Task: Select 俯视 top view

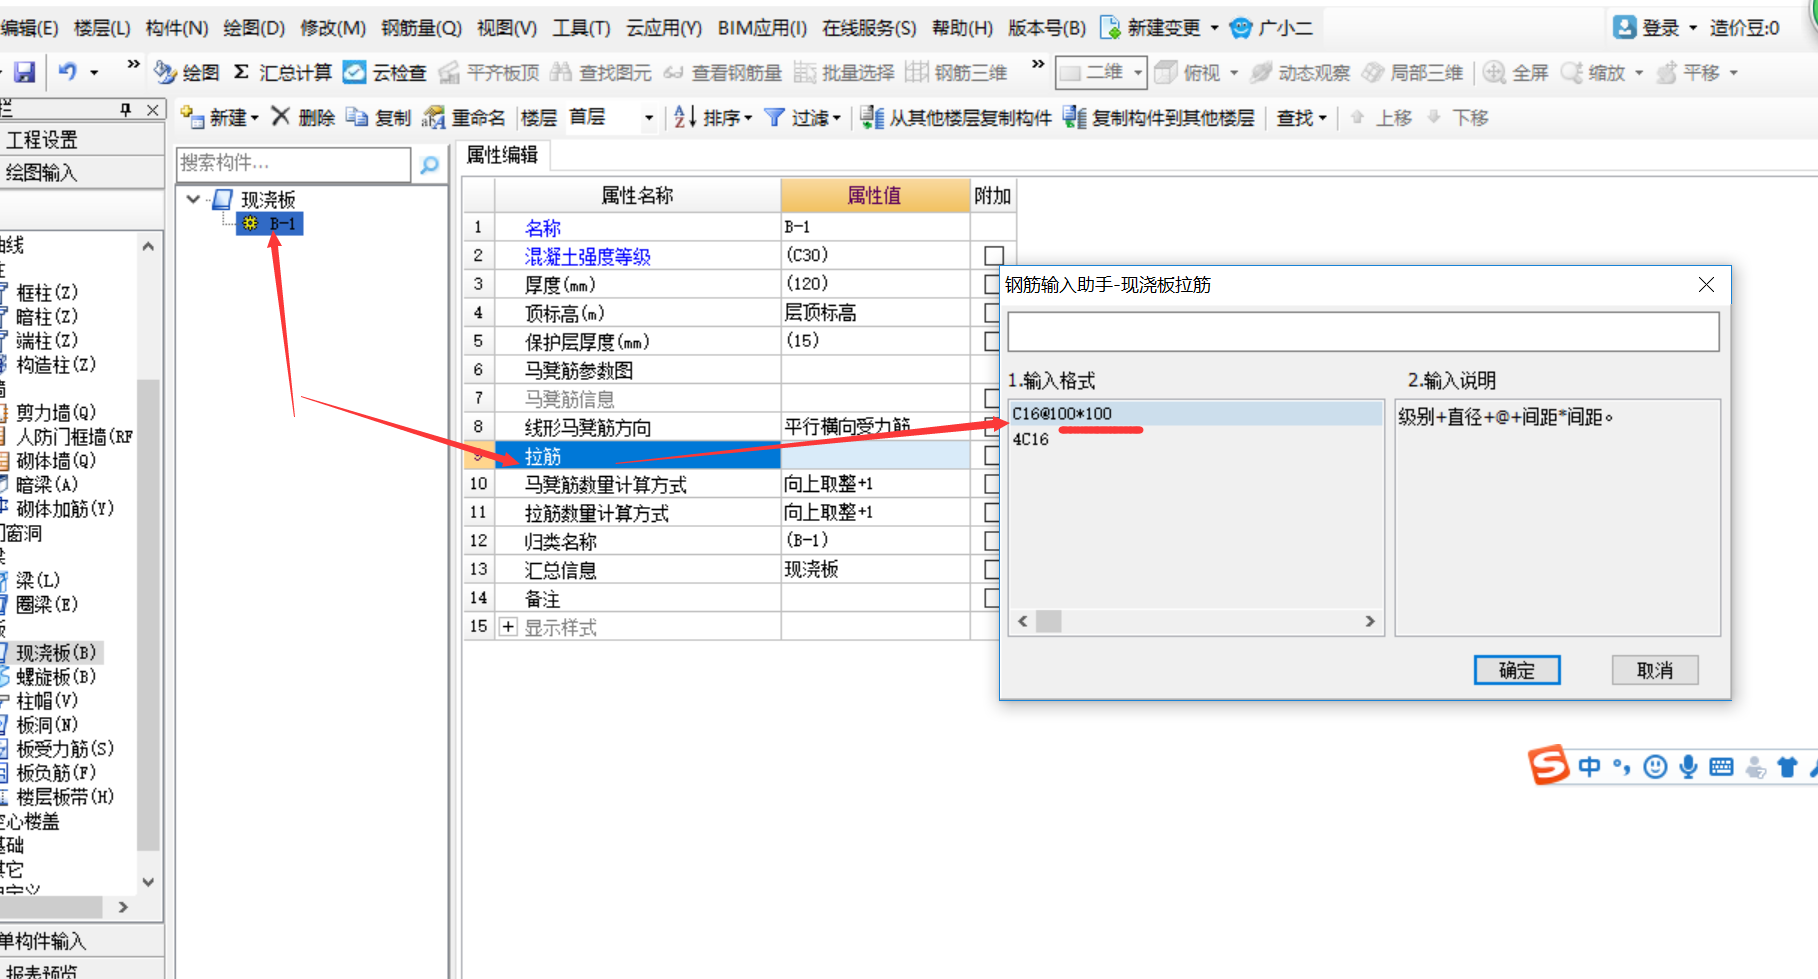Action: pos(1187,72)
